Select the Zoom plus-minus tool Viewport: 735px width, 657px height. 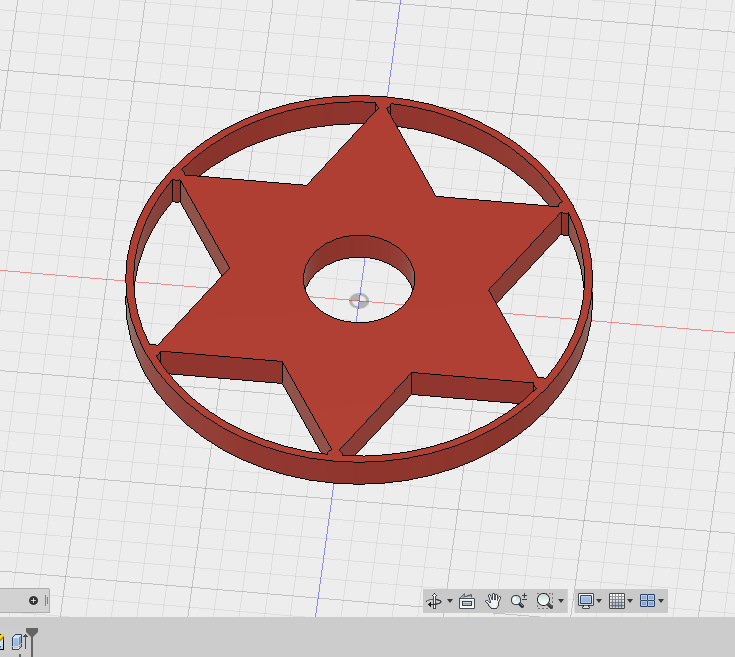(519, 601)
